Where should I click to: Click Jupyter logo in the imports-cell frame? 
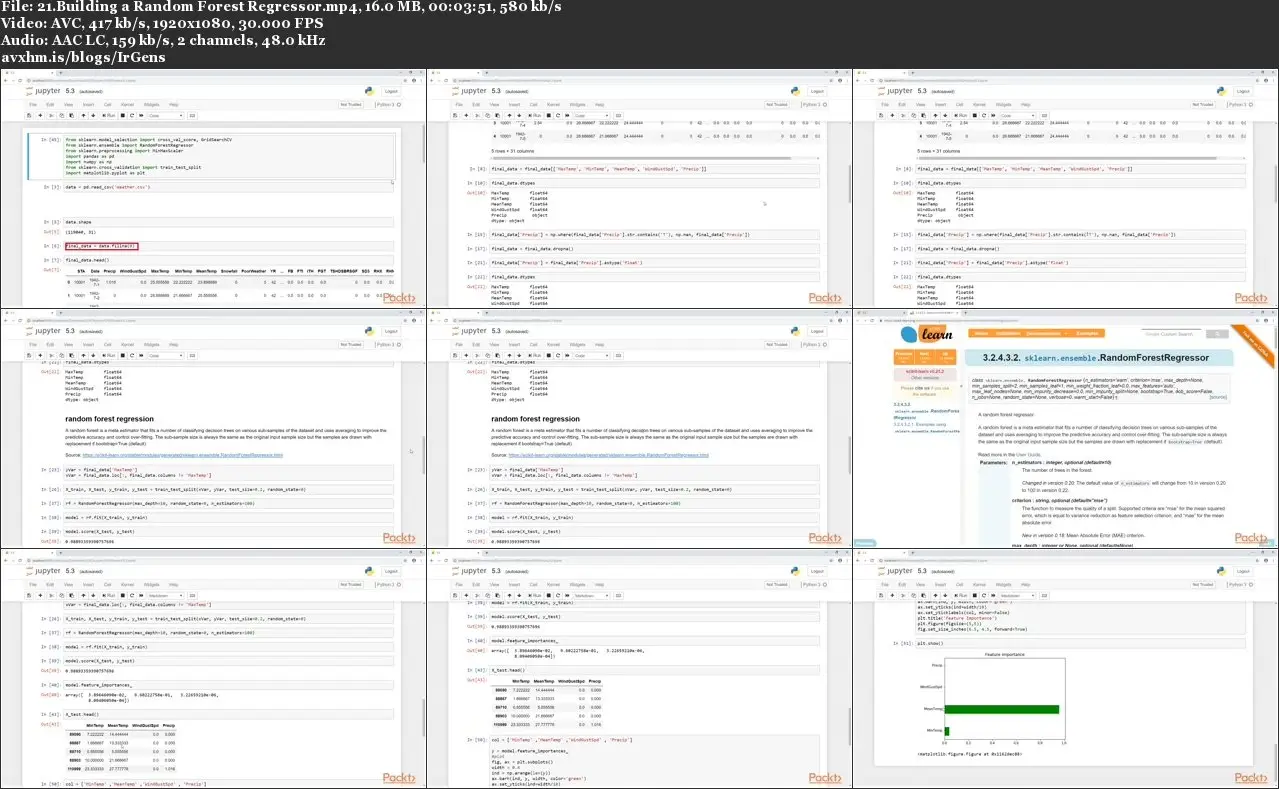point(44,91)
